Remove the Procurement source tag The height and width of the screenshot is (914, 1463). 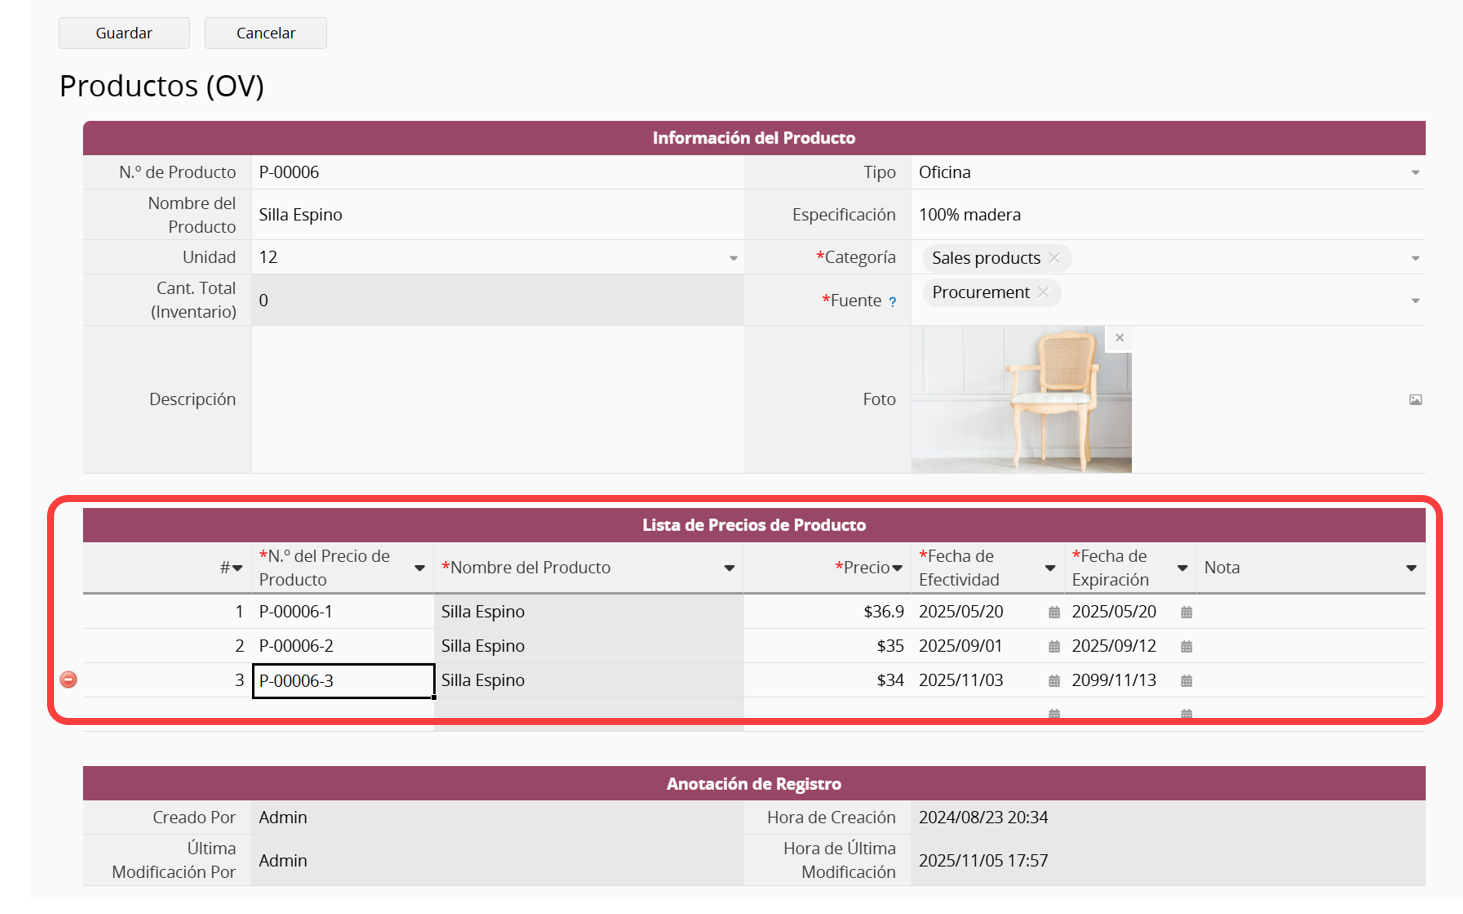tap(1043, 292)
